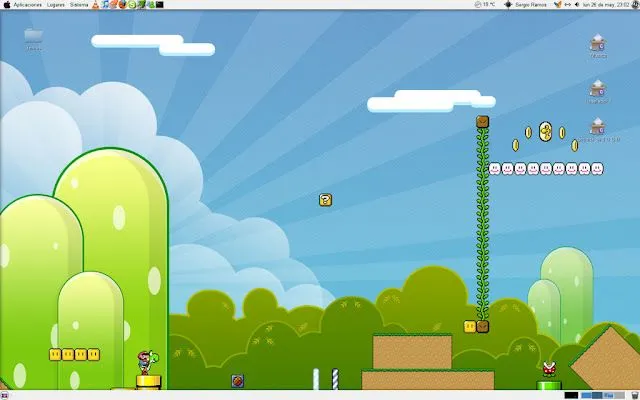Click the round green launcher icon
Screen dimensions: 640x400
[132, 5]
